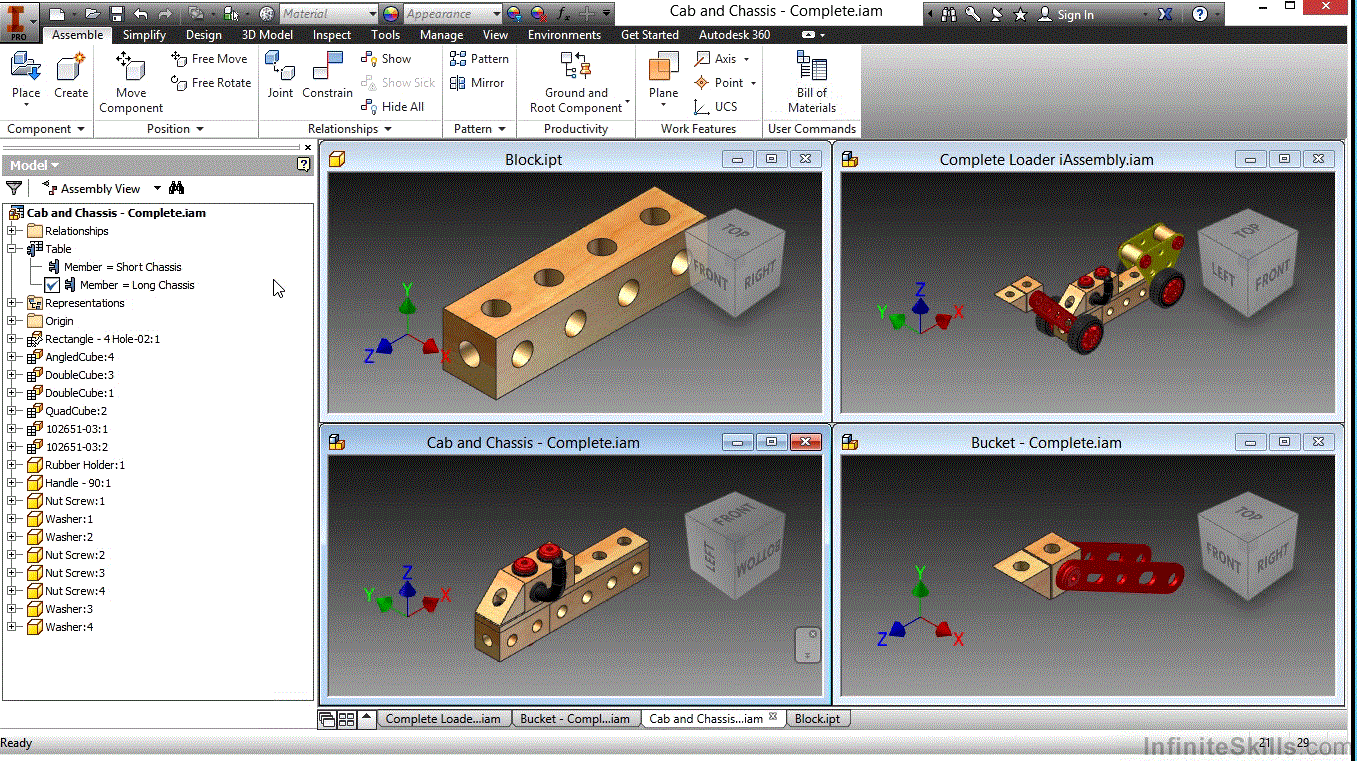
Task: Click Show relationships
Action: point(386,59)
